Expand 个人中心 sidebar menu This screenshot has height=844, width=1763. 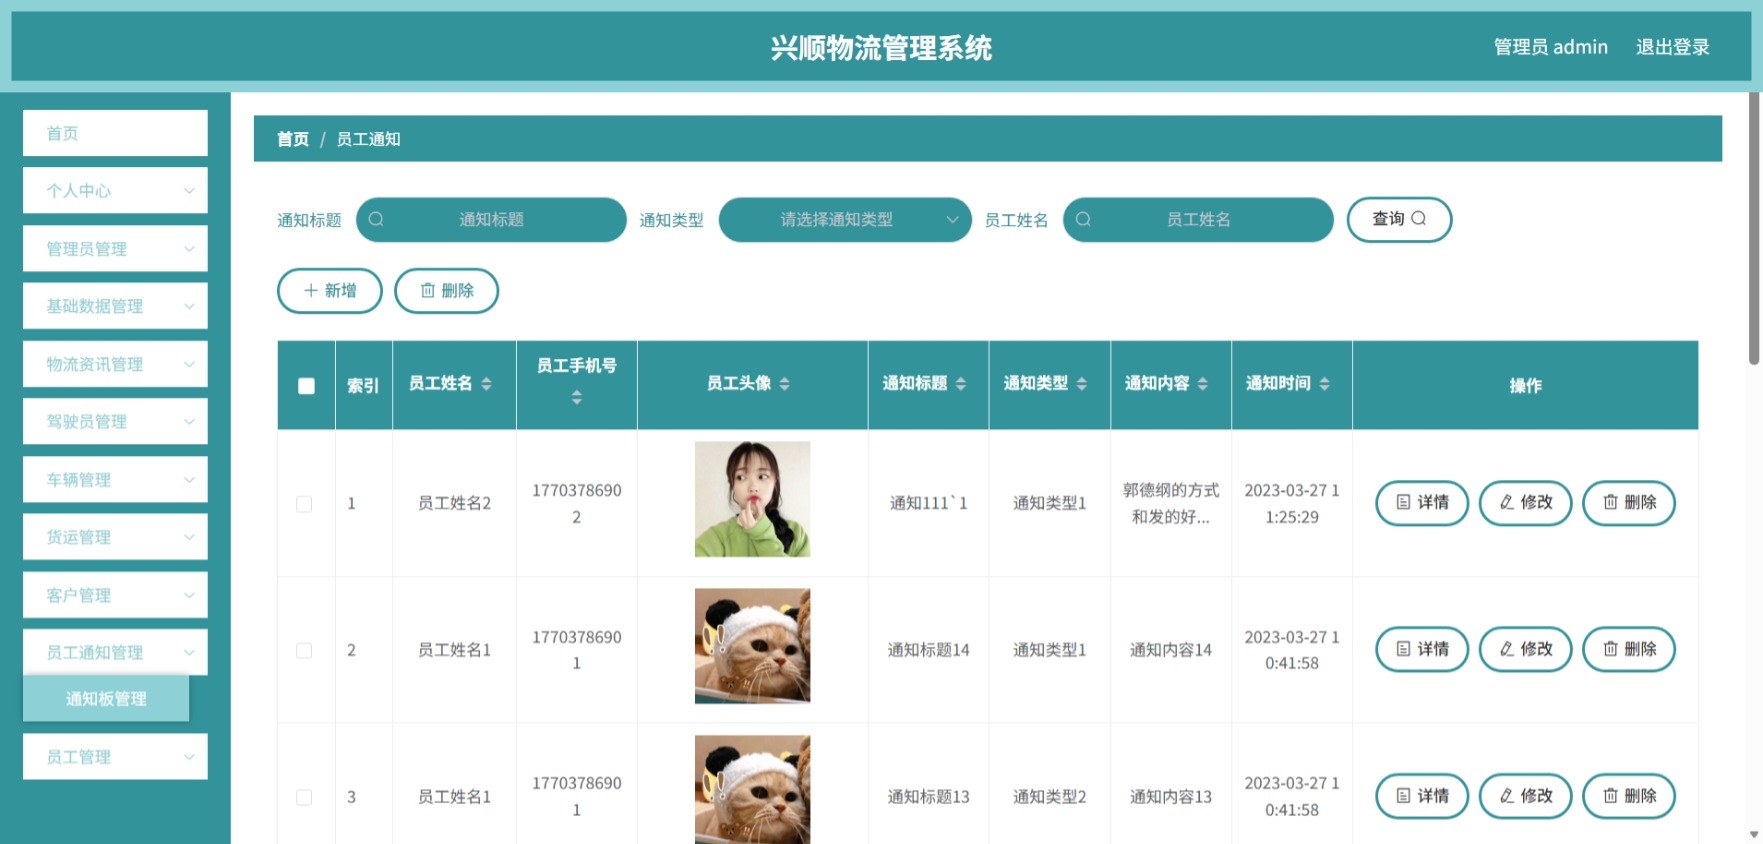(115, 191)
